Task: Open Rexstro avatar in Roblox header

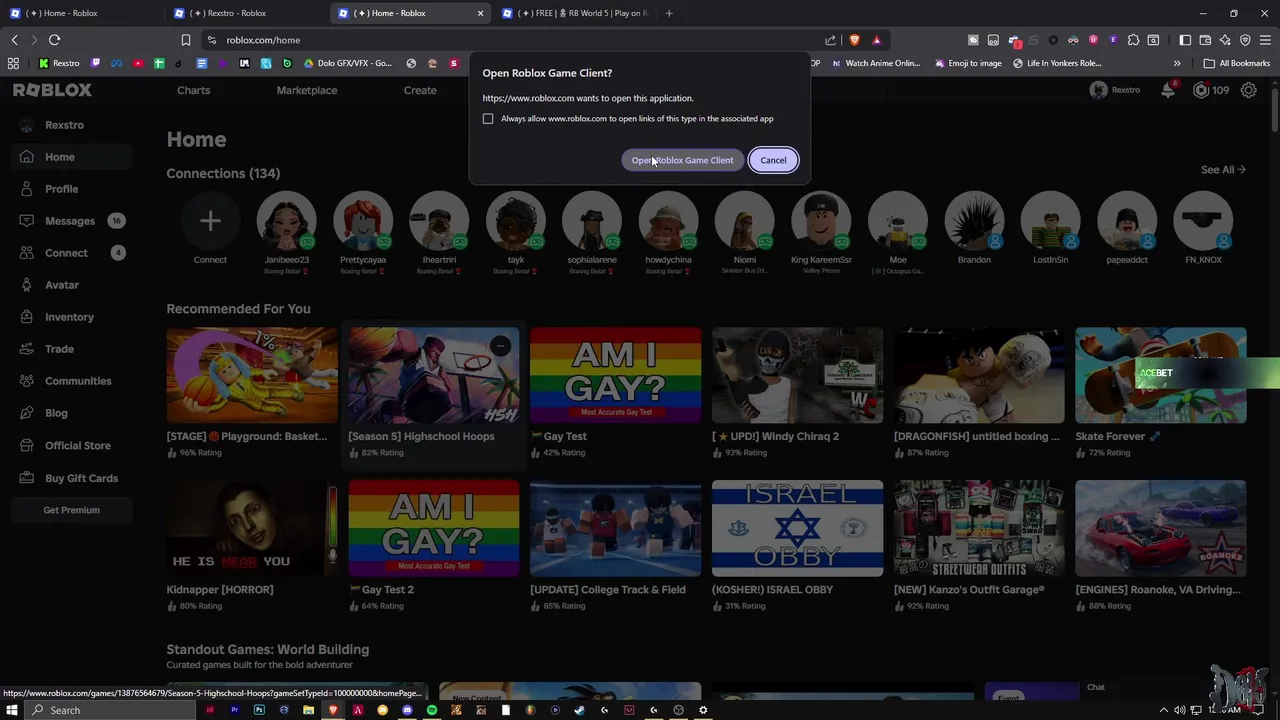Action: [1099, 90]
